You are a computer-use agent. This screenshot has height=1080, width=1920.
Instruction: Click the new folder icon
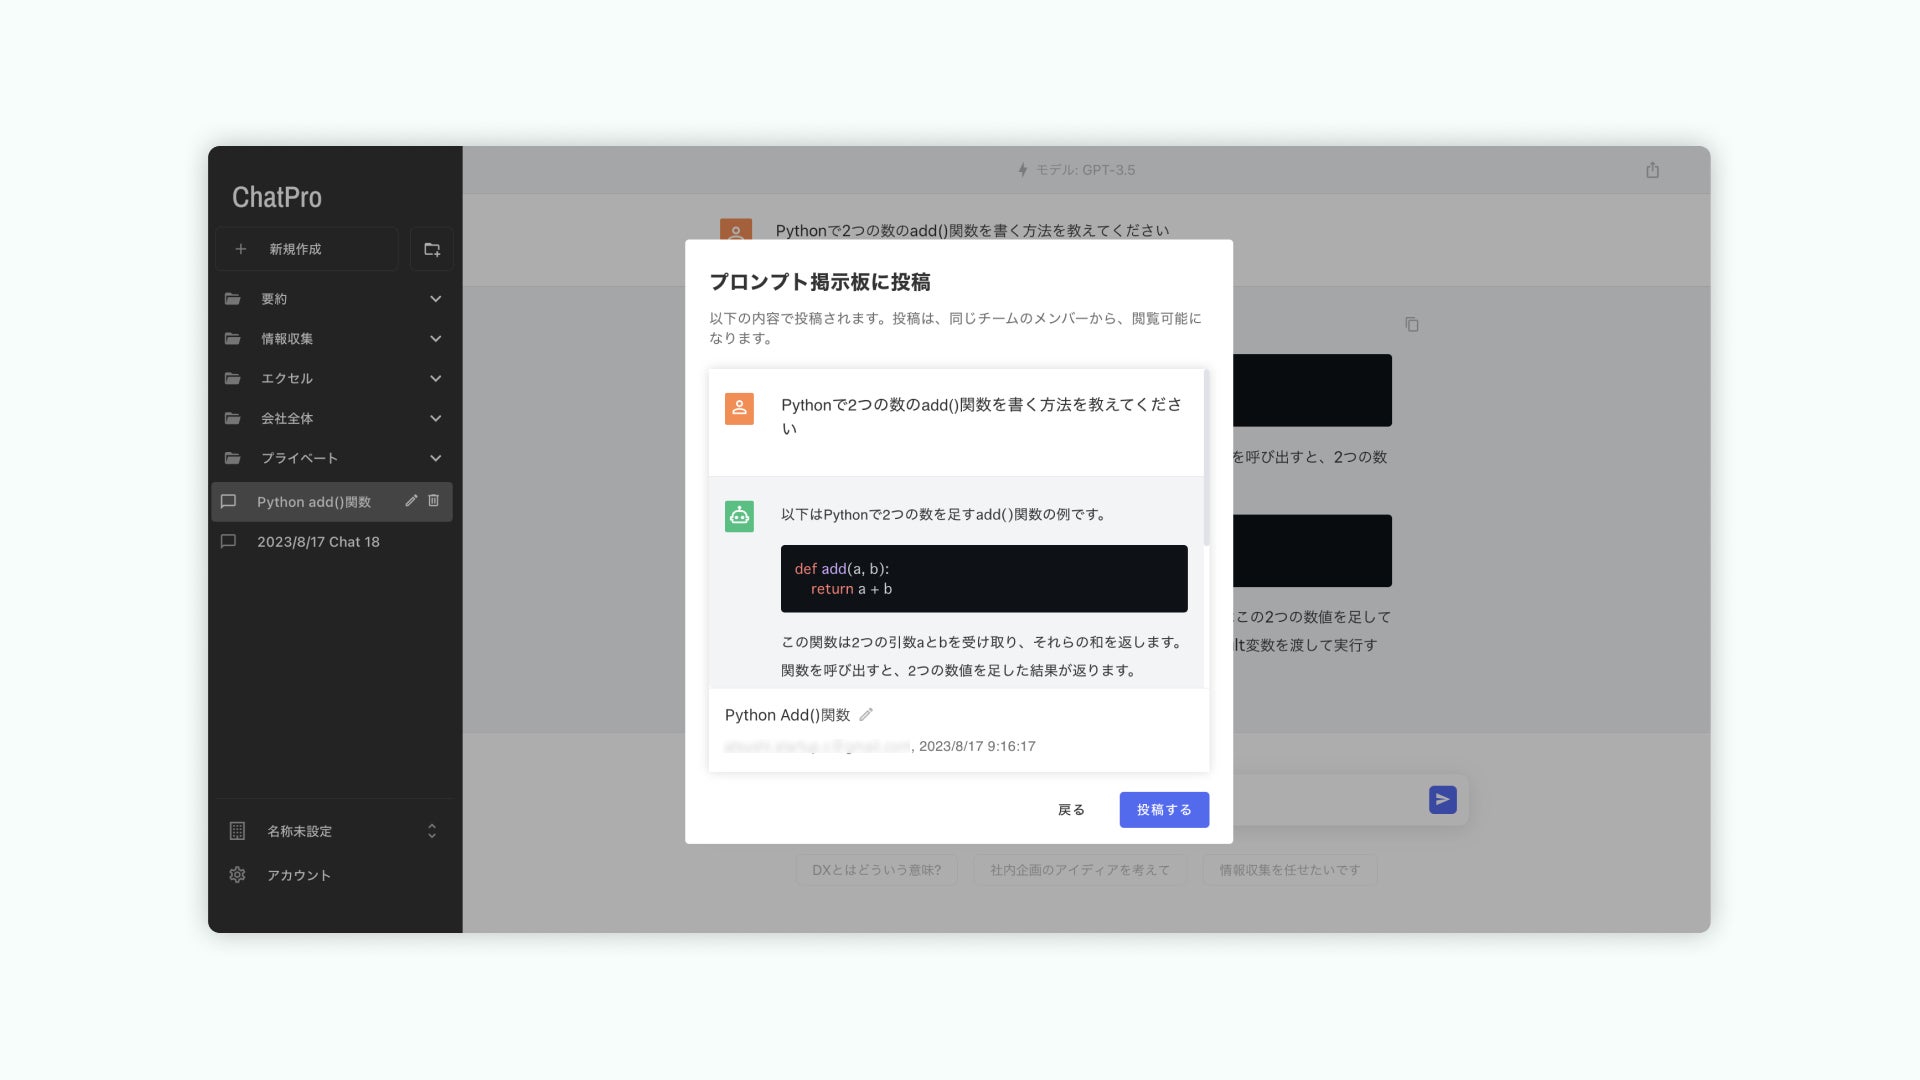[432, 249]
